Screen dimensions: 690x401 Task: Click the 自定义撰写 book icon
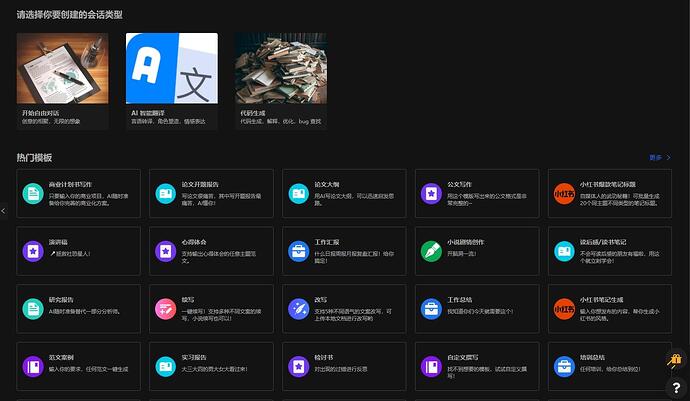point(430,365)
